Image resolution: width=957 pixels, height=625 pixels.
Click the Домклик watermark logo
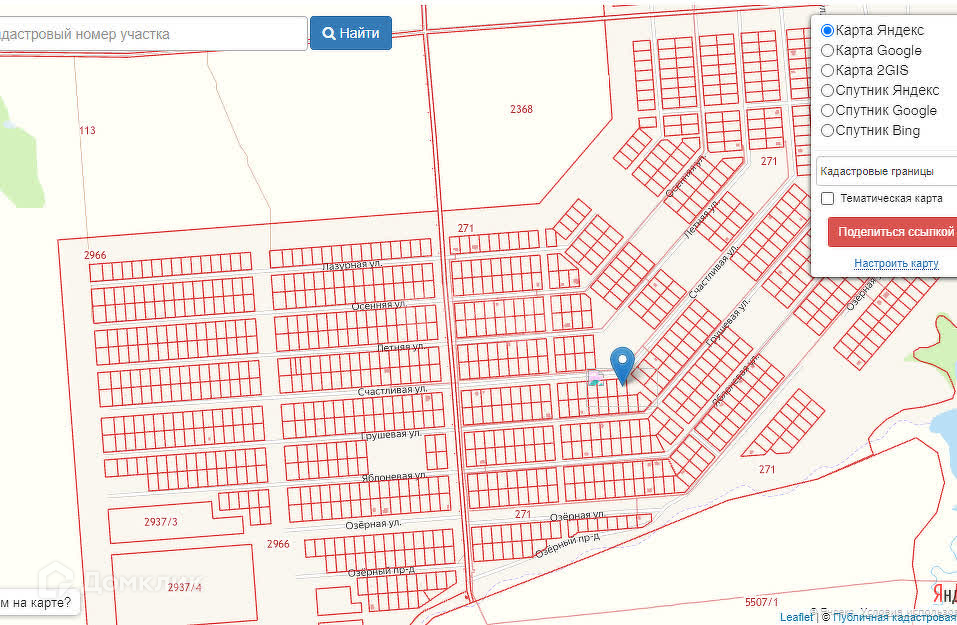(x=119, y=581)
